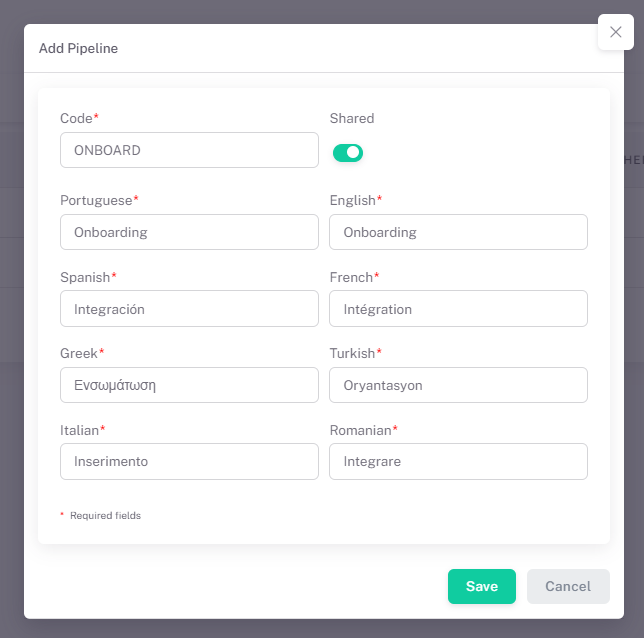The image size is (644, 638).
Task: Click the French field containing Intégration
Action: tap(458, 309)
